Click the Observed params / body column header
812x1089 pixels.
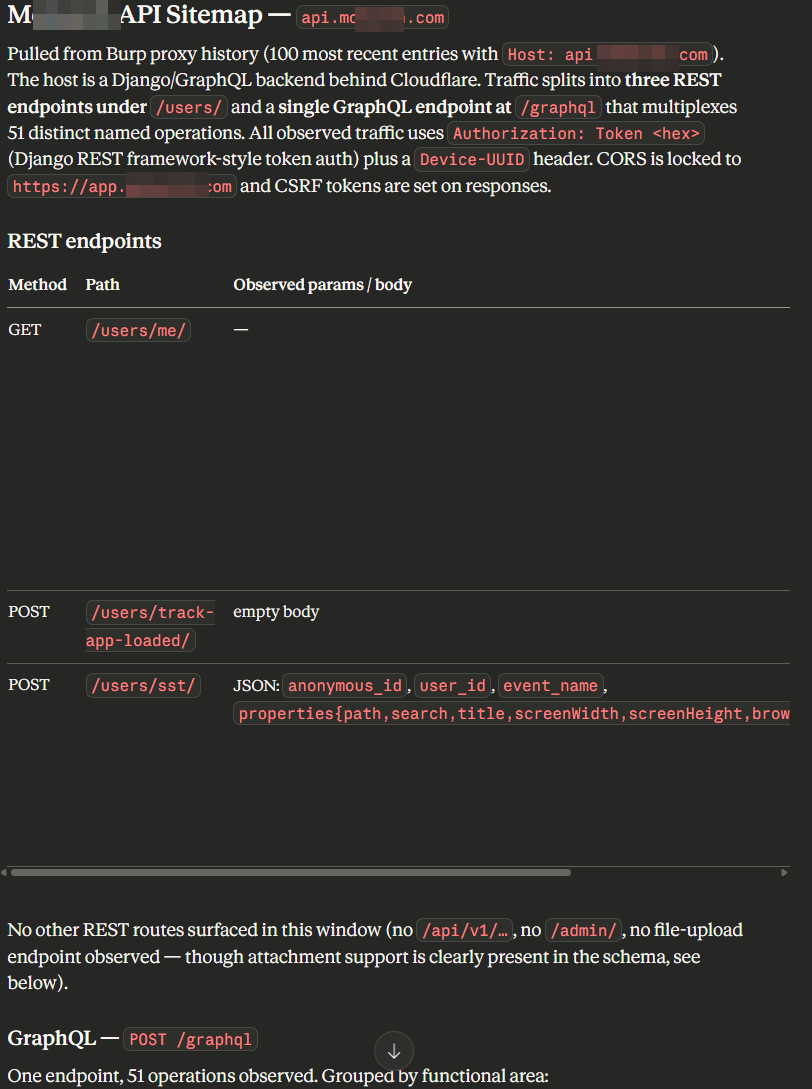click(322, 285)
